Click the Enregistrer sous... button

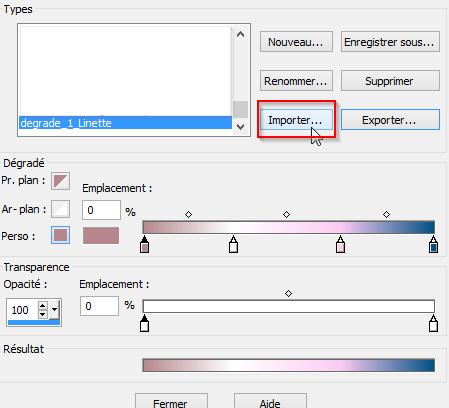tap(390, 42)
